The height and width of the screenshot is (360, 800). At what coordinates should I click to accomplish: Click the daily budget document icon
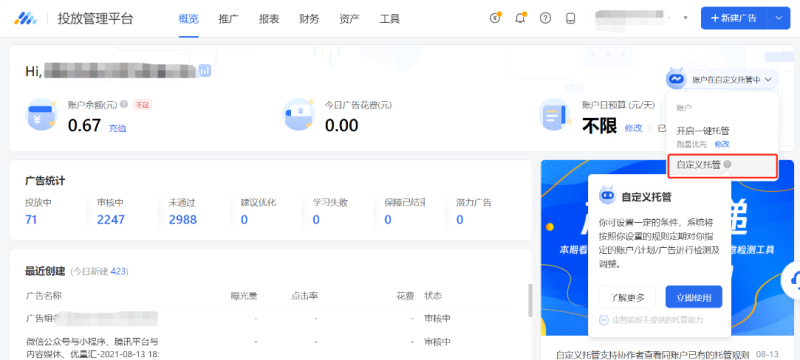556,115
